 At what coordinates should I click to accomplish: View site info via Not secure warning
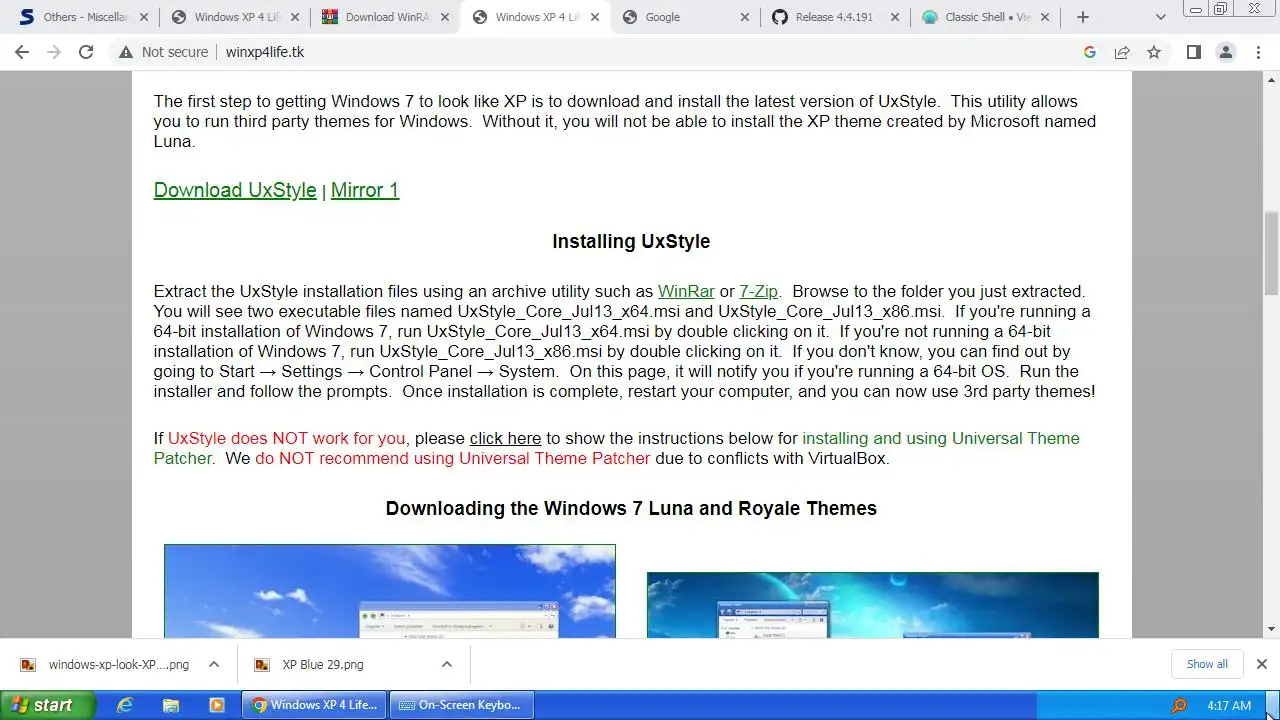(x=163, y=52)
